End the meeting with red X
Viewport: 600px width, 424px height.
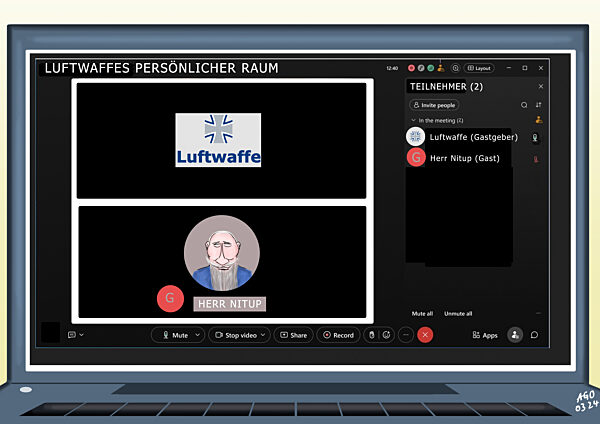point(425,335)
